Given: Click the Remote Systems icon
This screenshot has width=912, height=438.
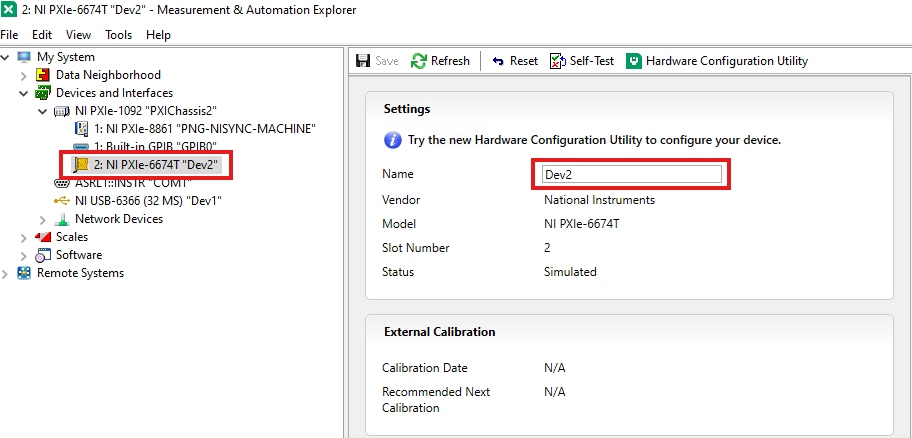Looking at the screenshot, I should coord(24,273).
